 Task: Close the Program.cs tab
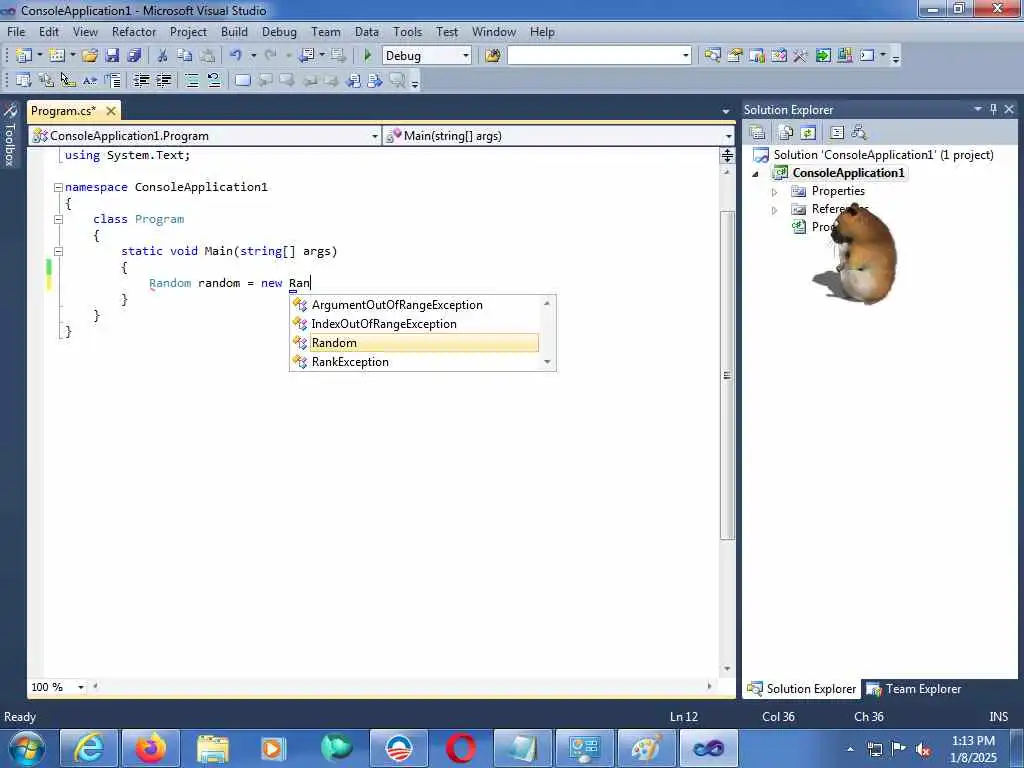(111, 111)
